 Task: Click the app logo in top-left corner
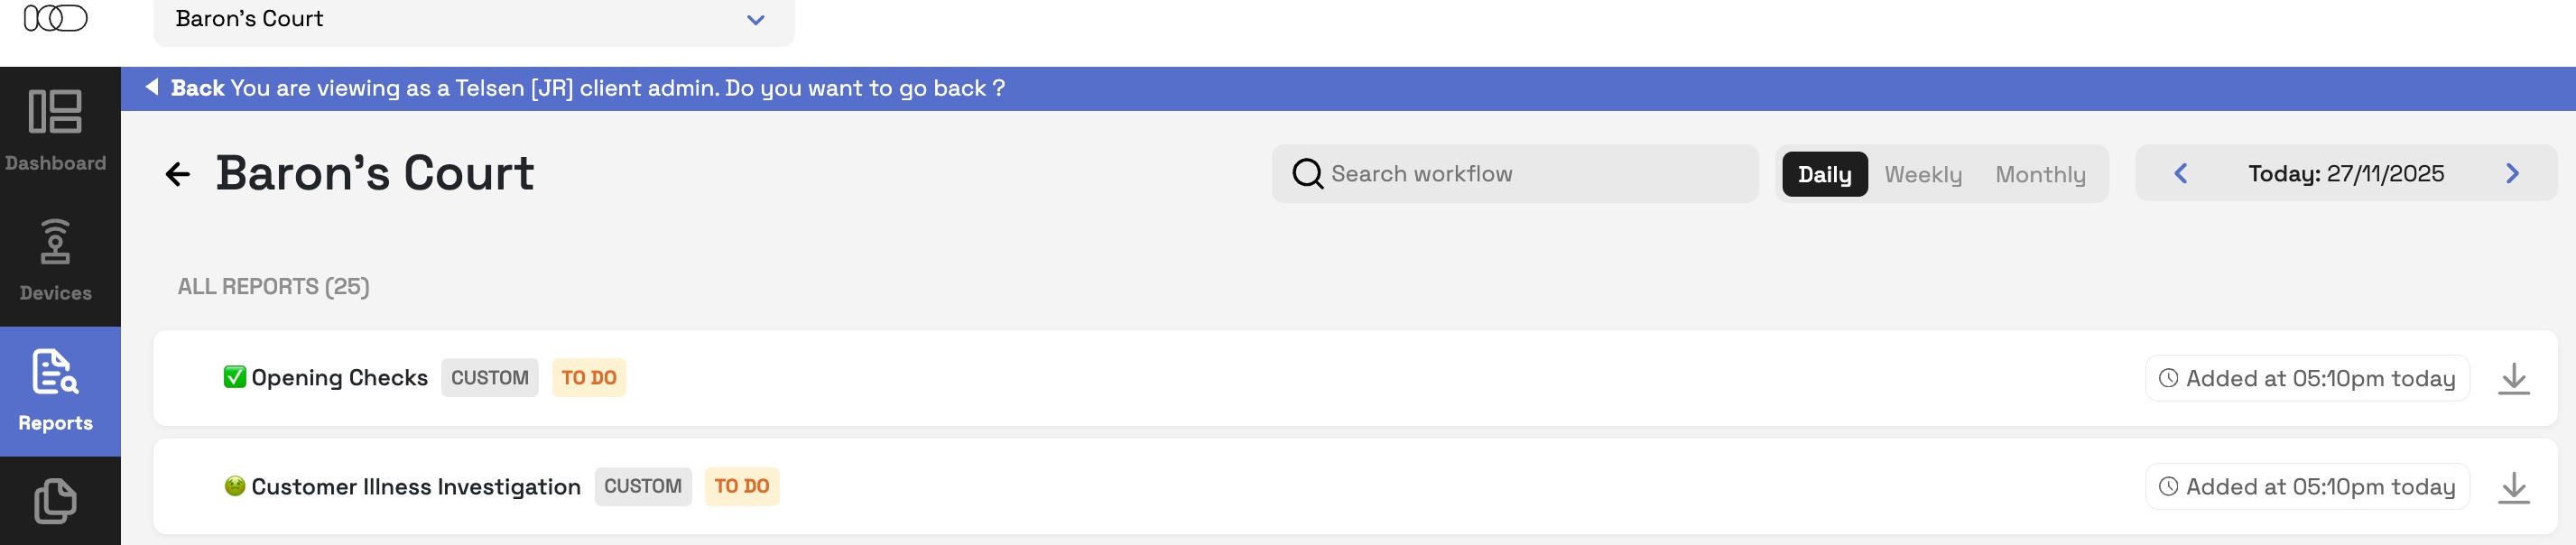coord(55,19)
